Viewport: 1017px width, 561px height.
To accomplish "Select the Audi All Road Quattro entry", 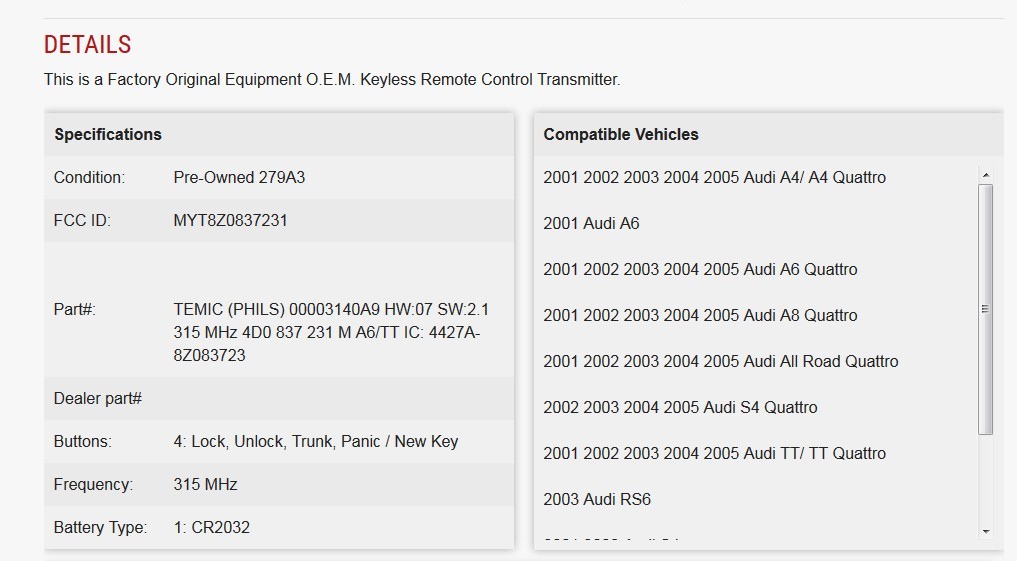I will (x=720, y=361).
